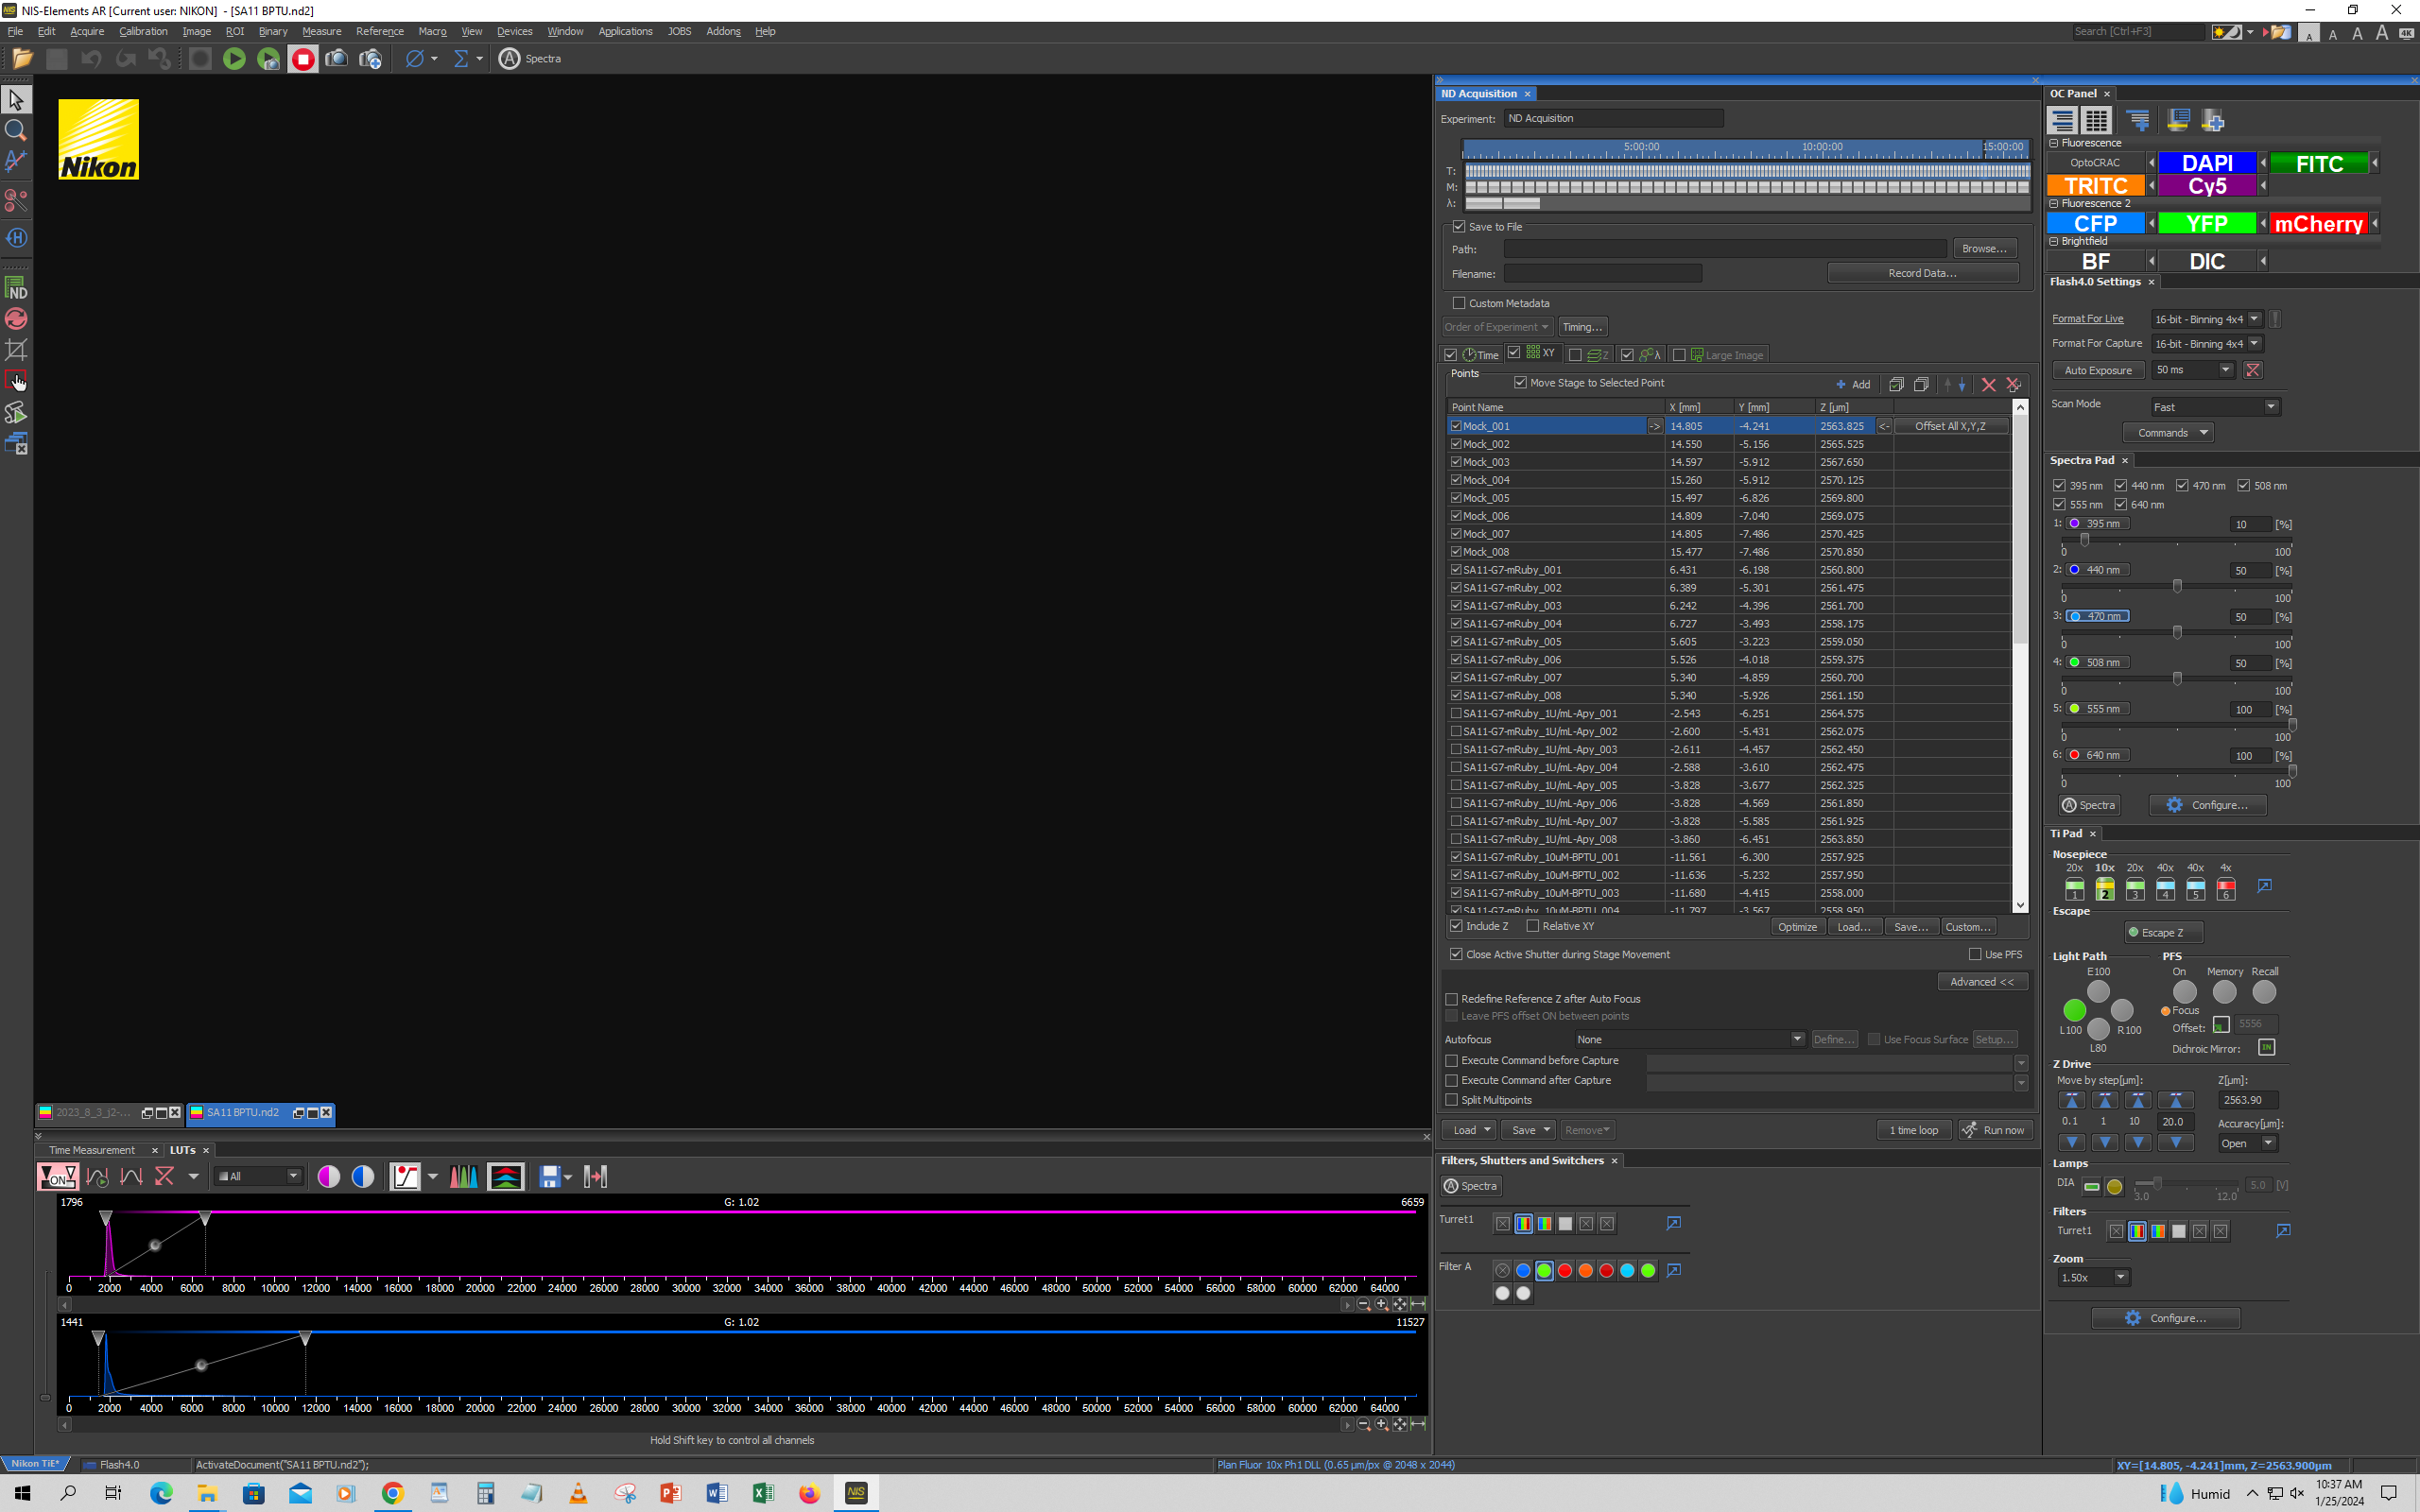Click the open folder icon in toolbar

pyautogui.click(x=22, y=59)
